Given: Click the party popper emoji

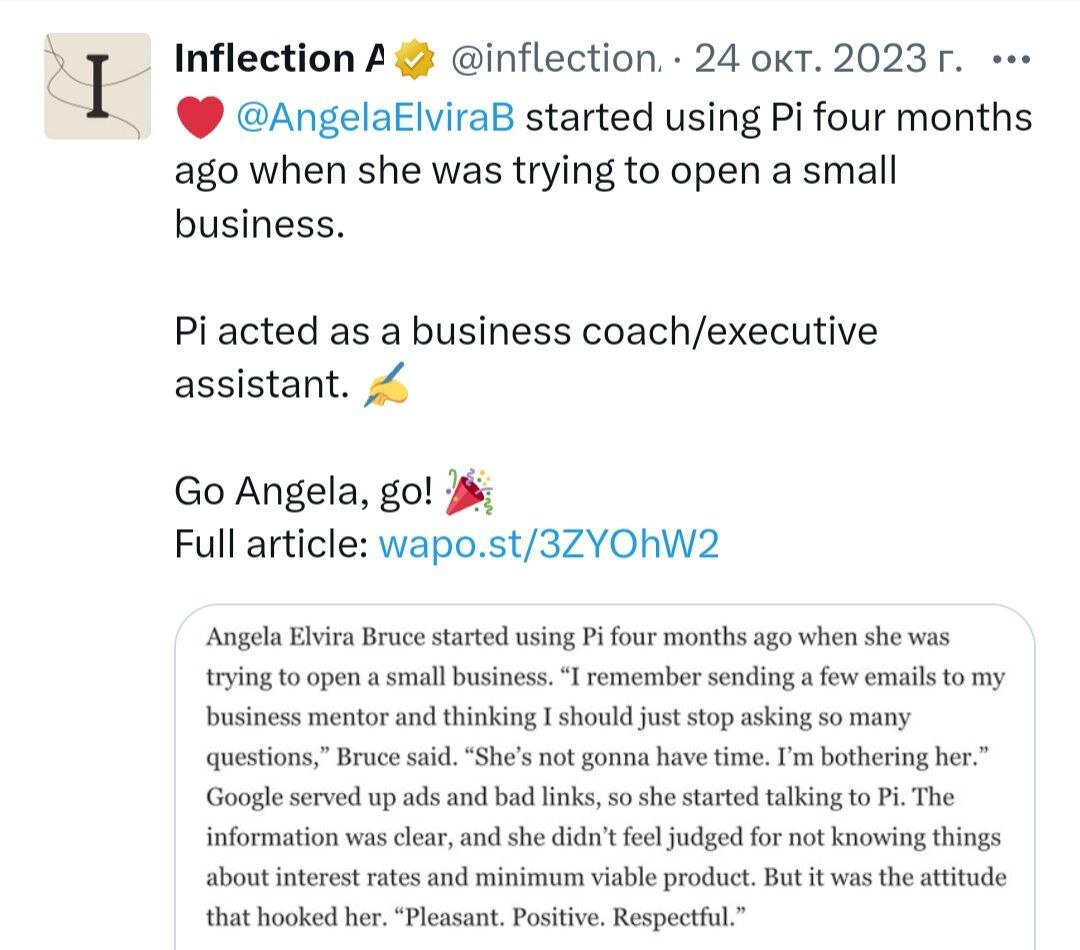Looking at the screenshot, I should click(470, 491).
